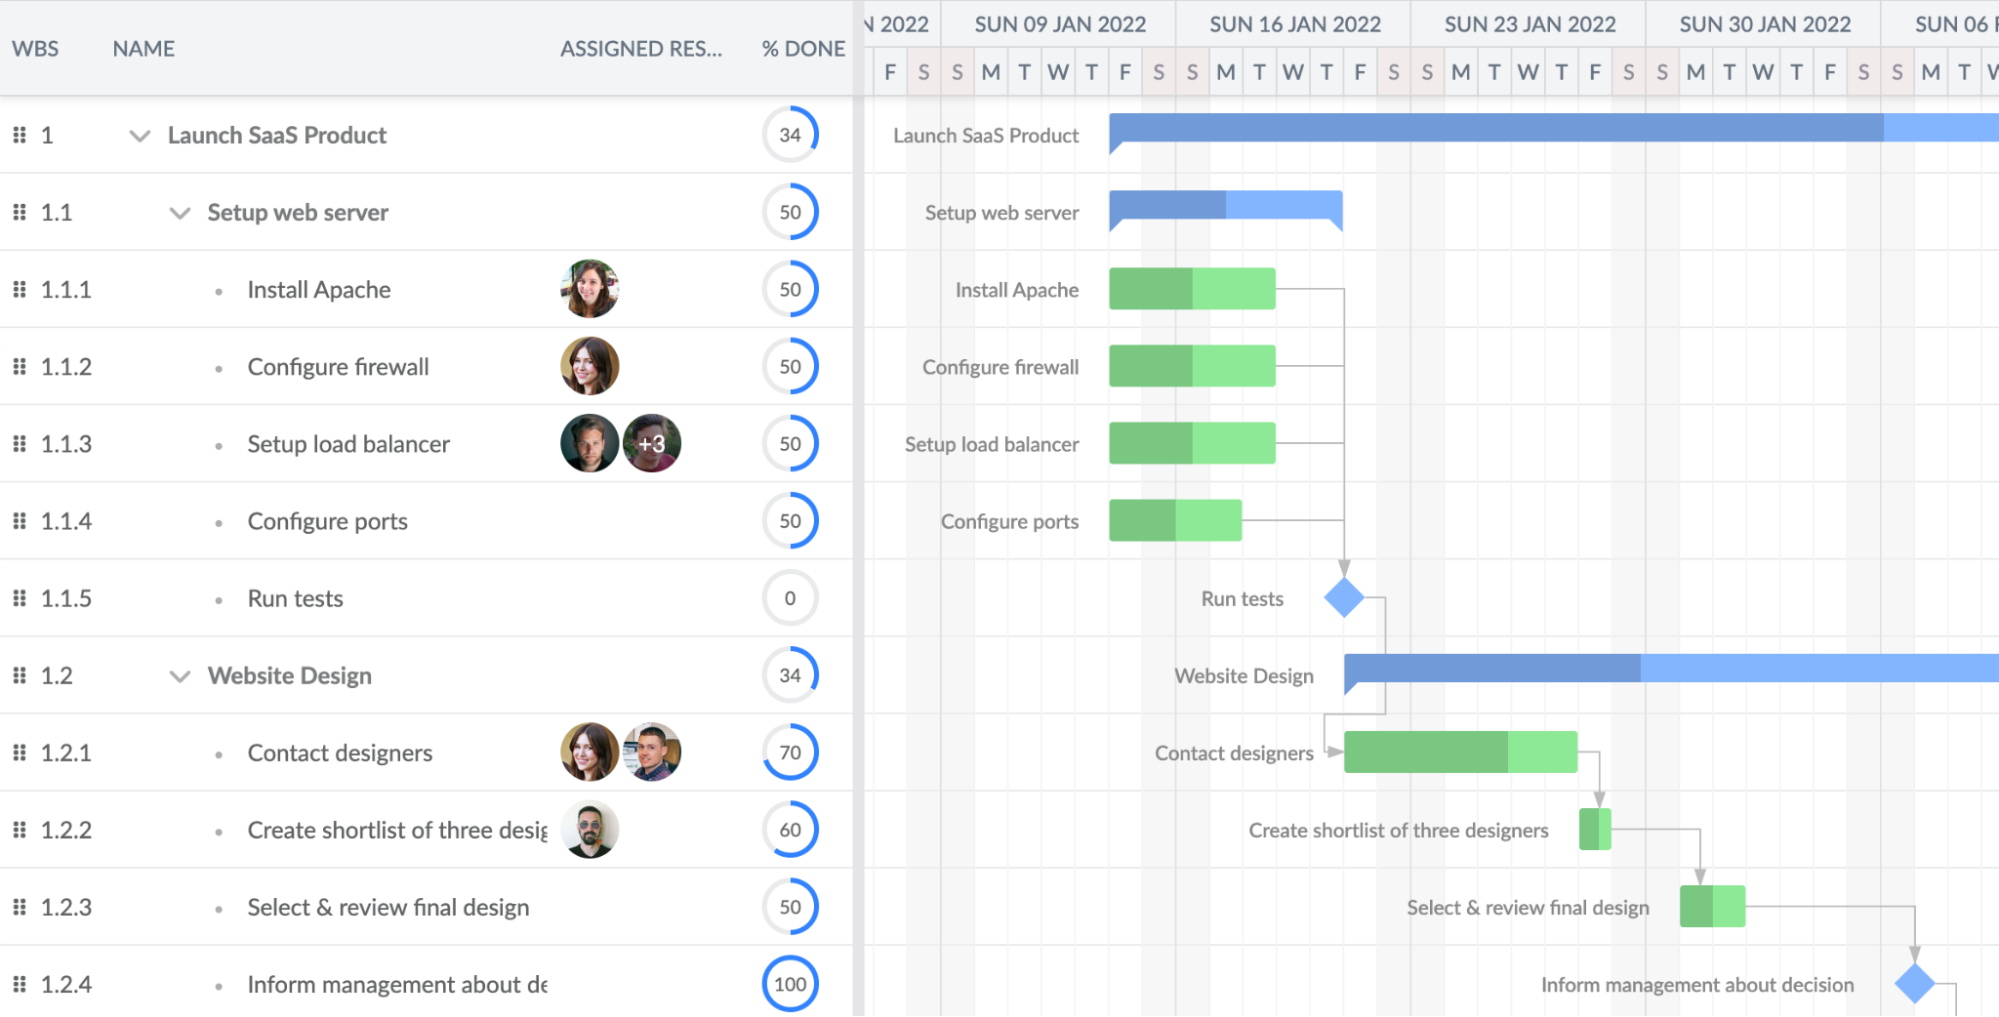Image resolution: width=1999 pixels, height=1017 pixels.
Task: Collapse the Website Design subtasks
Action: point(179,676)
